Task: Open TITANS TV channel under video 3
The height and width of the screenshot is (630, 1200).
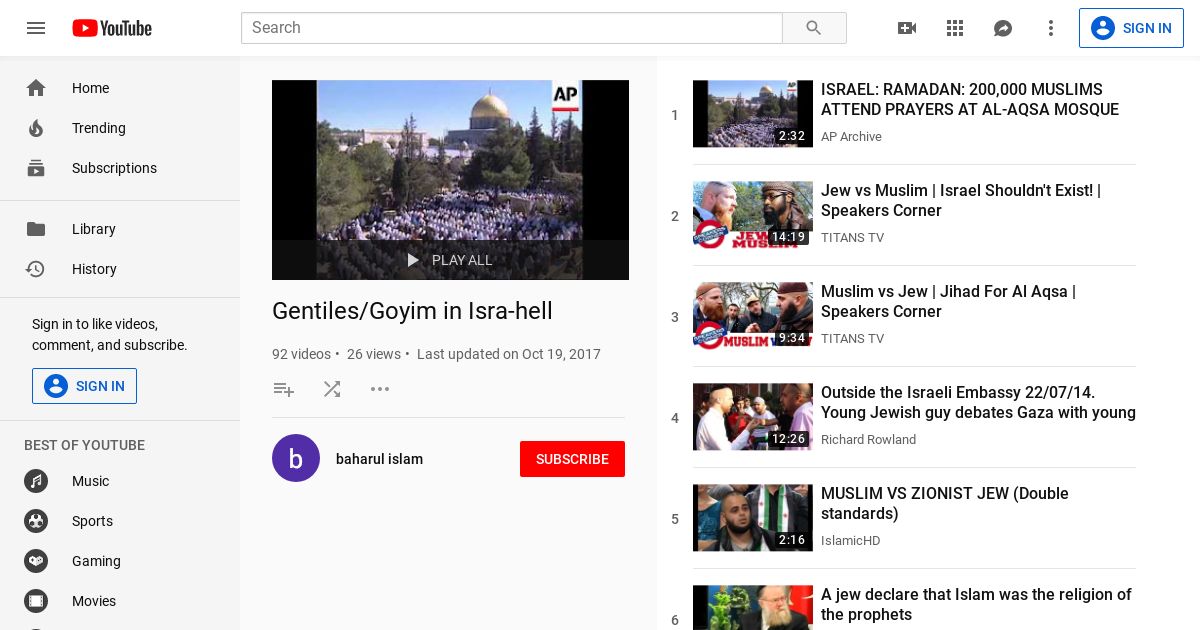Action: coord(852,339)
